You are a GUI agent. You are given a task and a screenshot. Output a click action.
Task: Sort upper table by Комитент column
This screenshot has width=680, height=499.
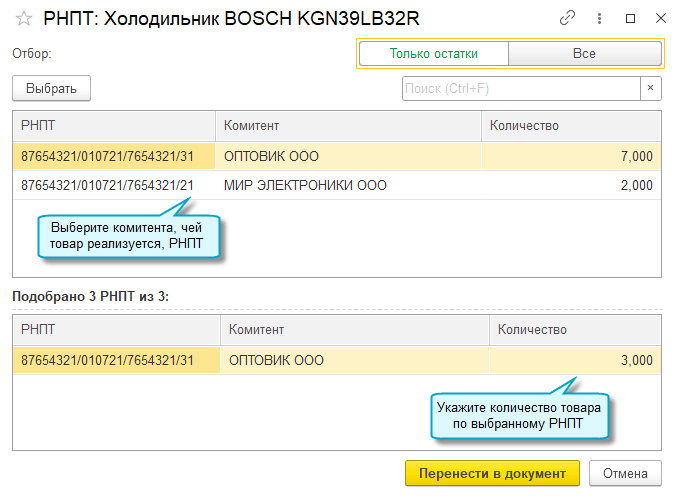coord(348,126)
